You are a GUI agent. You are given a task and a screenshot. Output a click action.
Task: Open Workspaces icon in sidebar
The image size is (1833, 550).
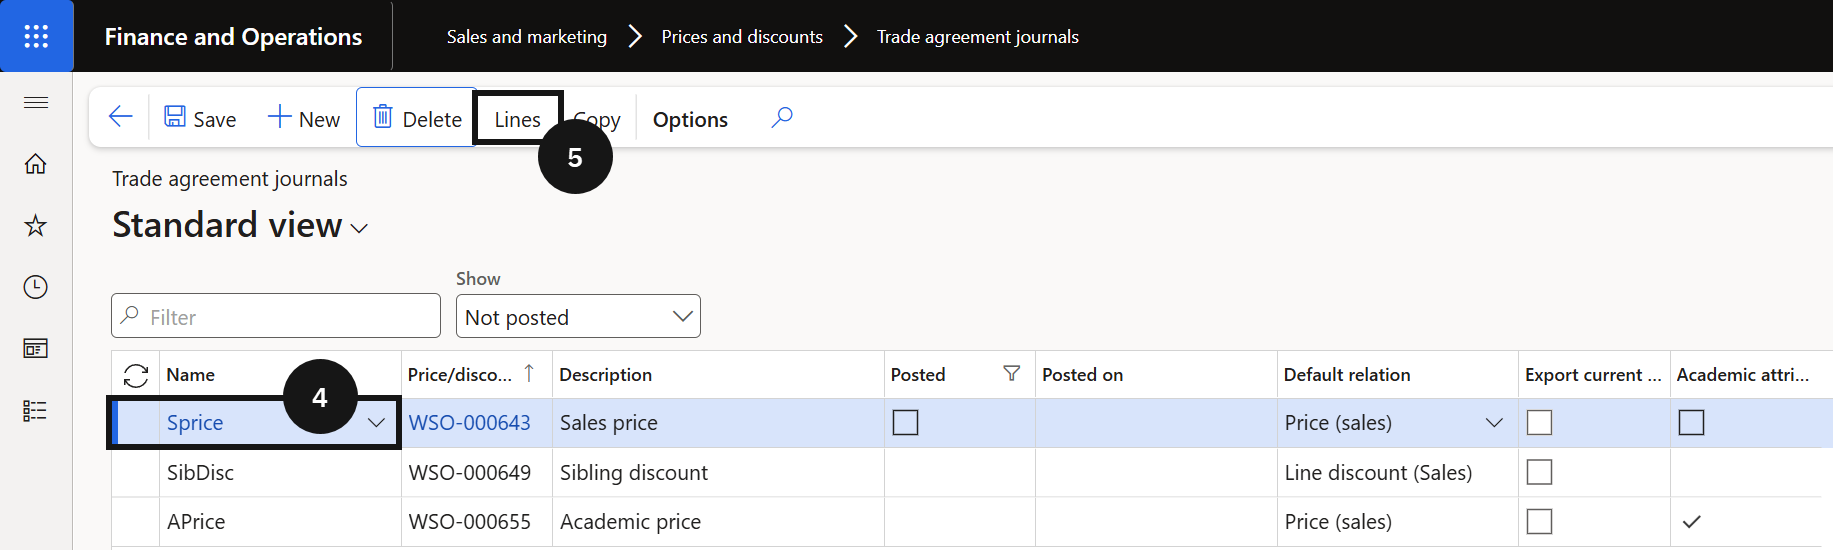(x=36, y=349)
